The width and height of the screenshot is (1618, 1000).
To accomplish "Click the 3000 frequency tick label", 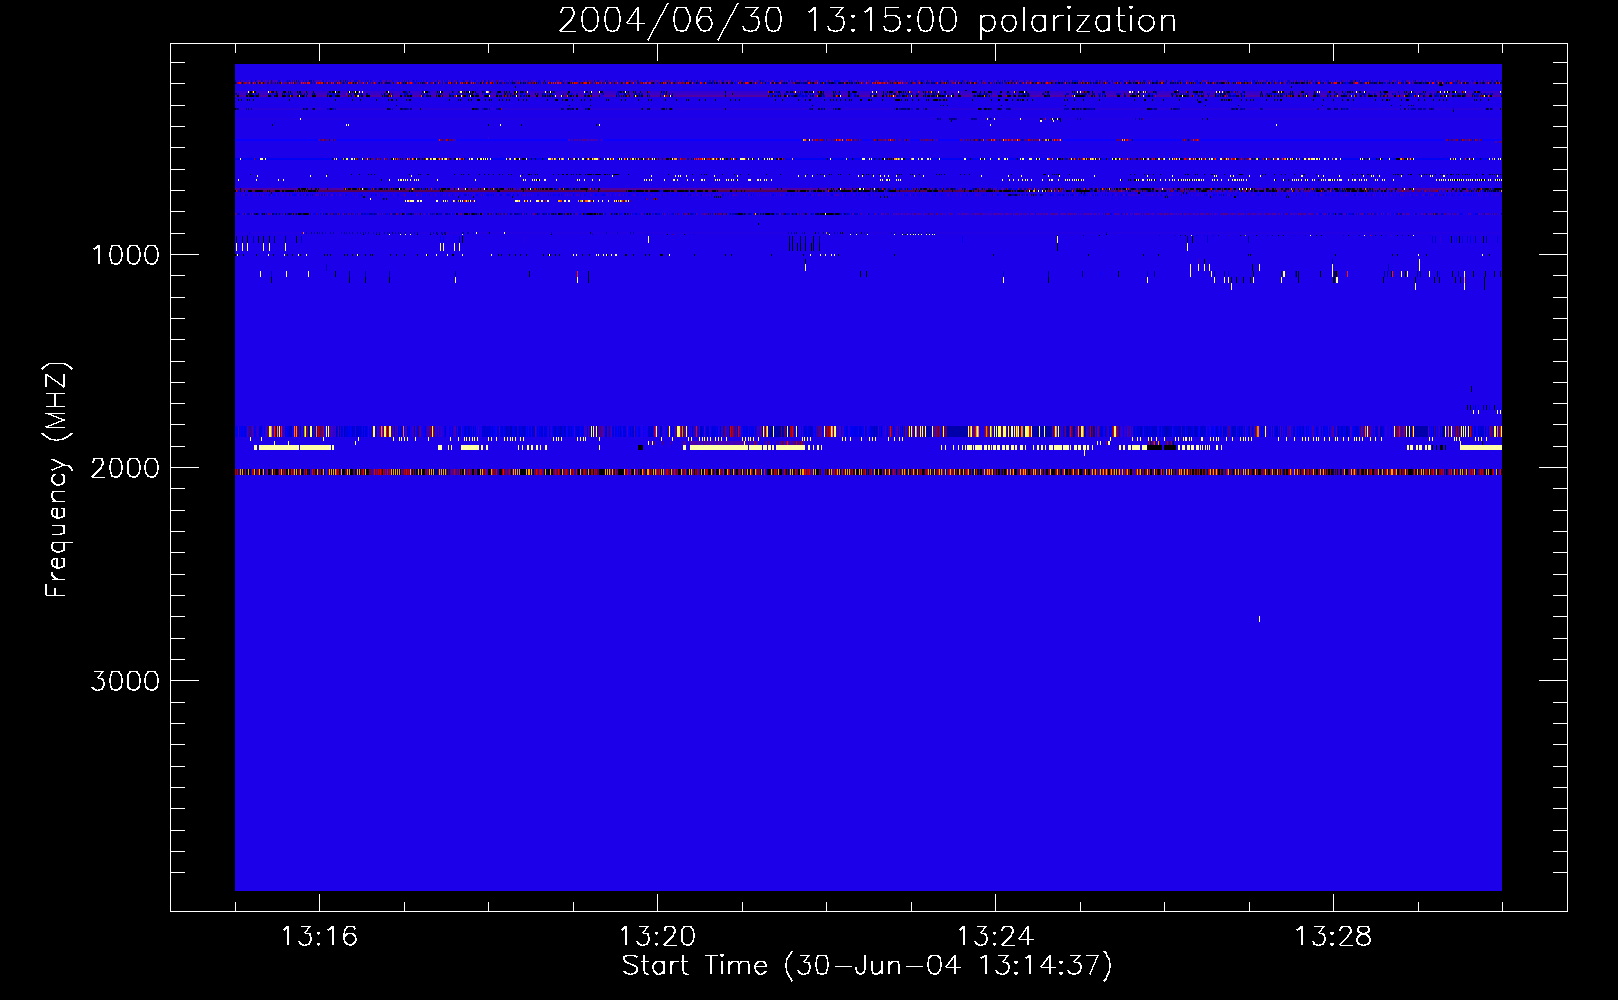I will [125, 681].
